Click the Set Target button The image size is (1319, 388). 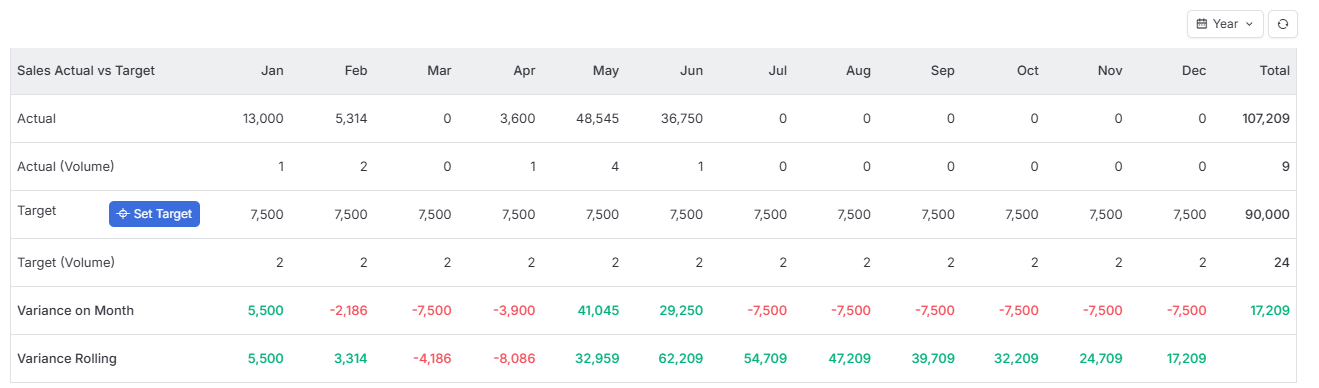coord(154,214)
